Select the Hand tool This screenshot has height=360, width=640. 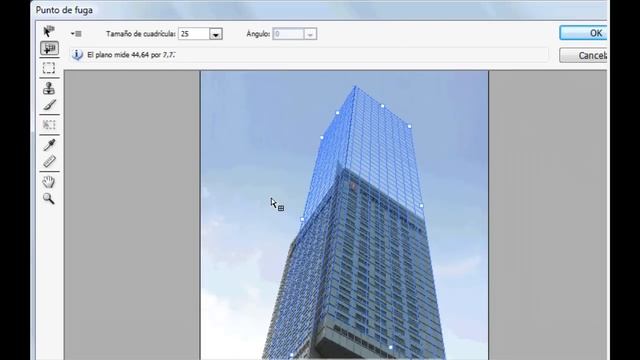coord(49,182)
